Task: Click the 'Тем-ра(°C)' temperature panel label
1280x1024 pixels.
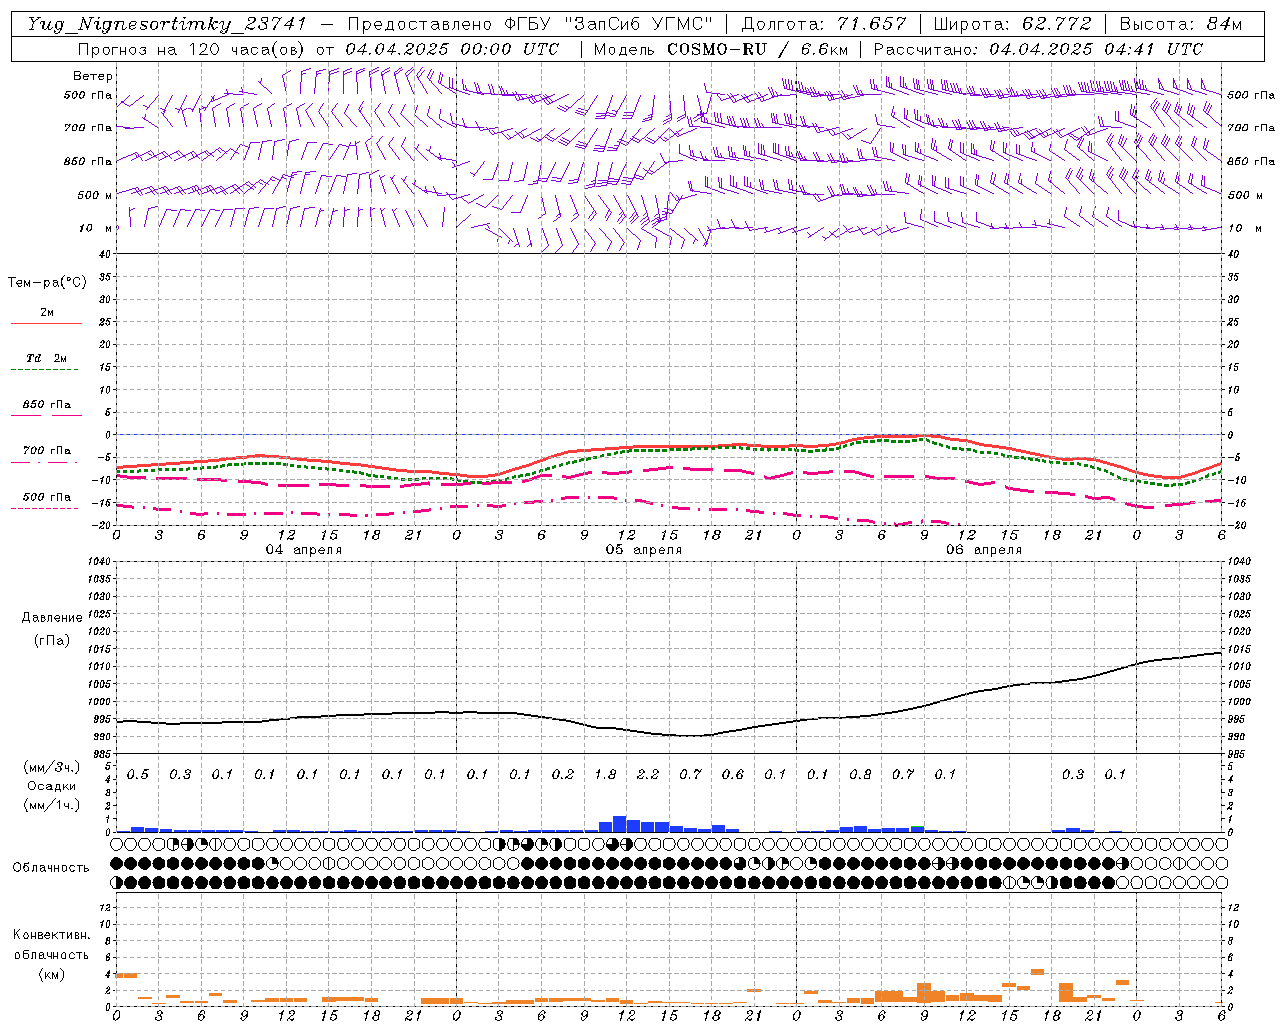Action: [47, 283]
